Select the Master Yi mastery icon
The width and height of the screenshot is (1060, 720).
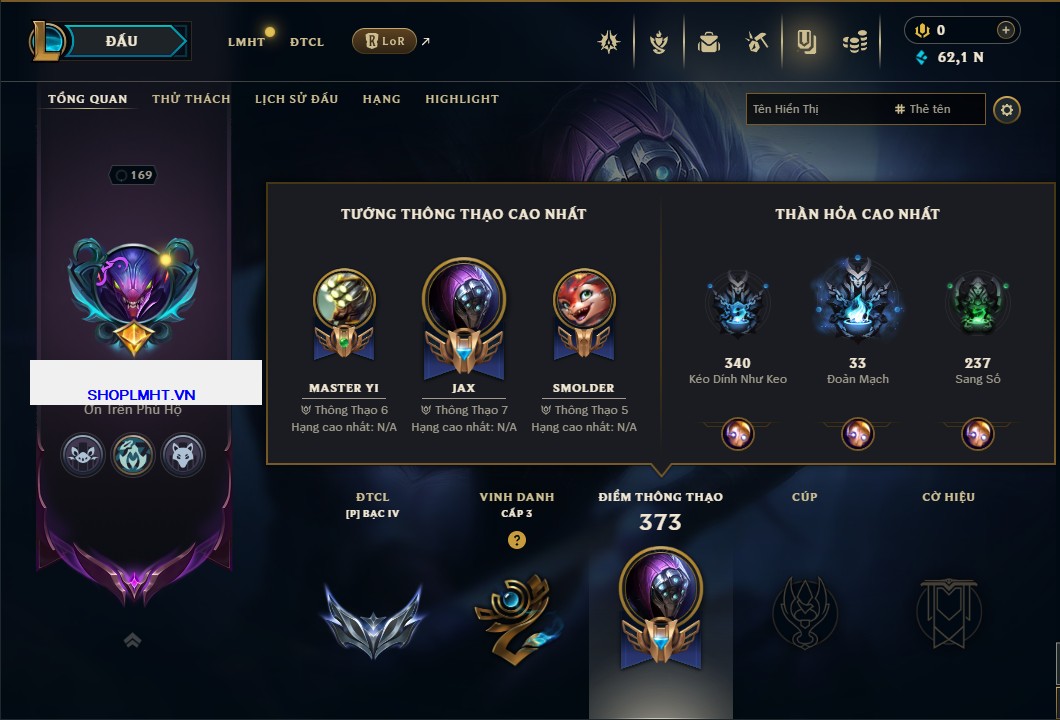point(344,314)
